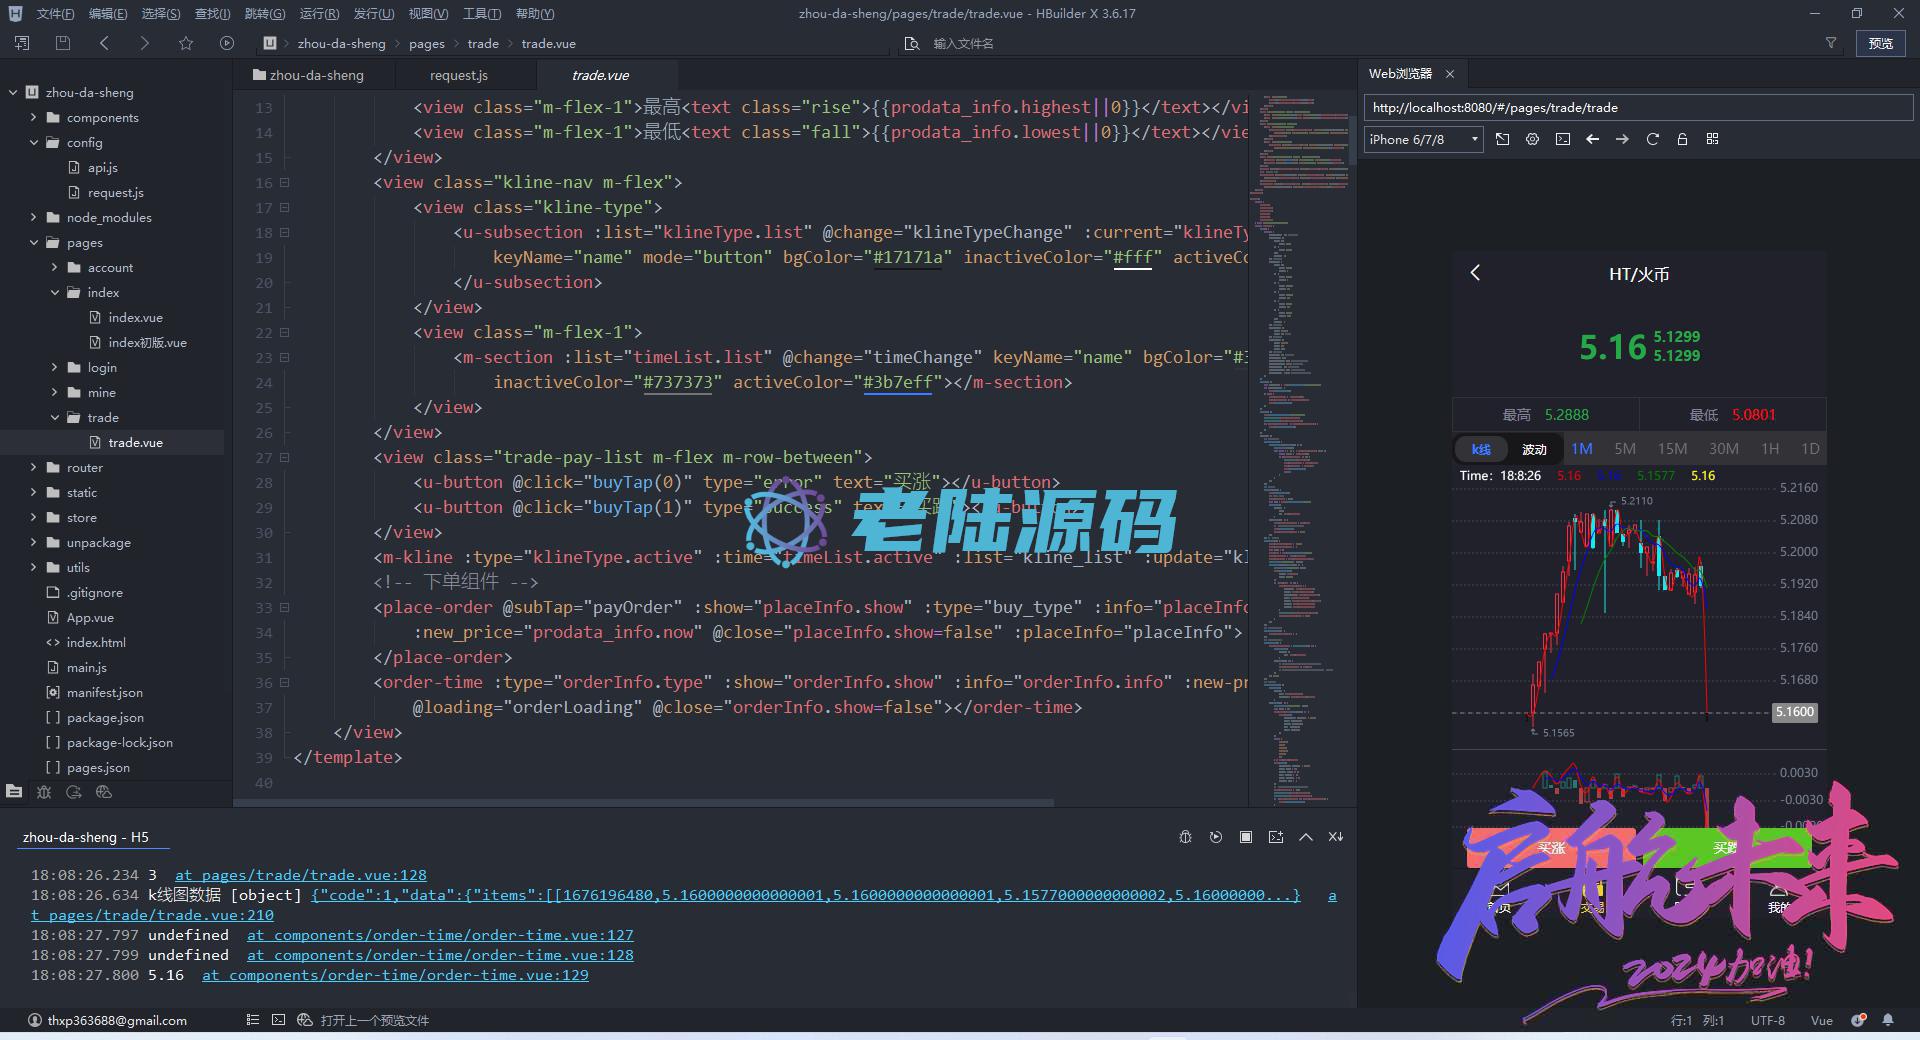Open the 文件(F) menu
Screen dimensions: 1920x1040
[55, 14]
